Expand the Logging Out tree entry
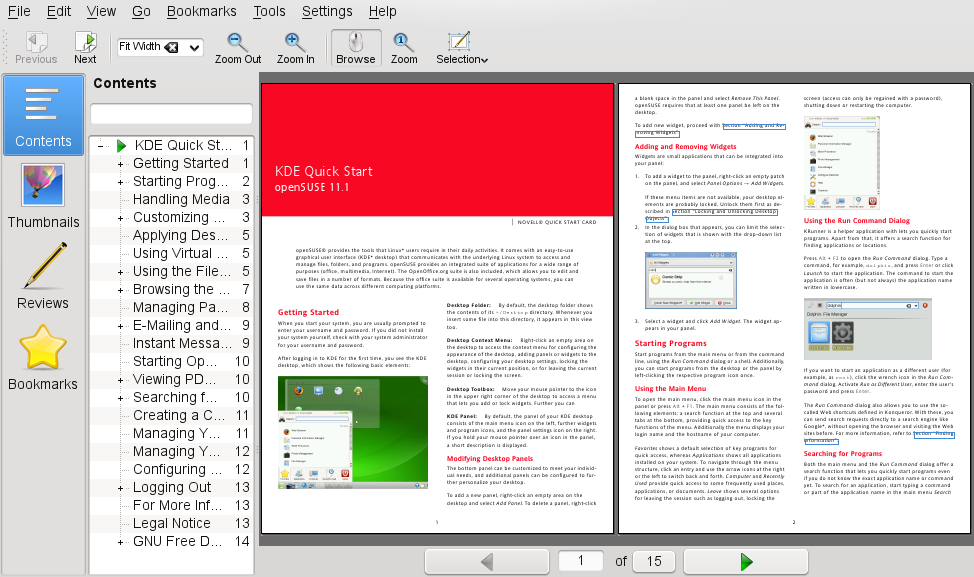974x577 pixels. (121, 488)
